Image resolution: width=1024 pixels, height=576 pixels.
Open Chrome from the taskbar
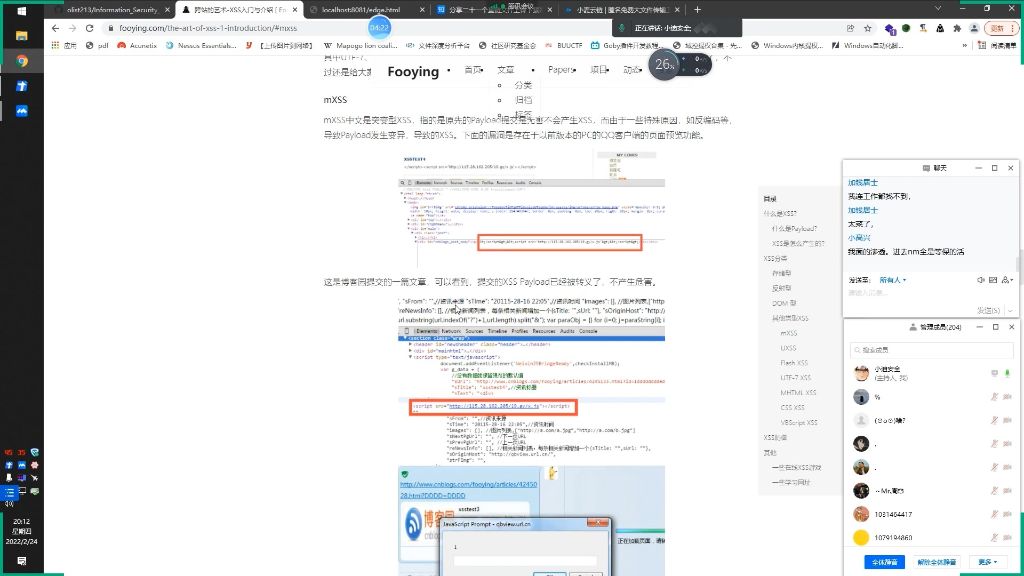pyautogui.click(x=22, y=61)
